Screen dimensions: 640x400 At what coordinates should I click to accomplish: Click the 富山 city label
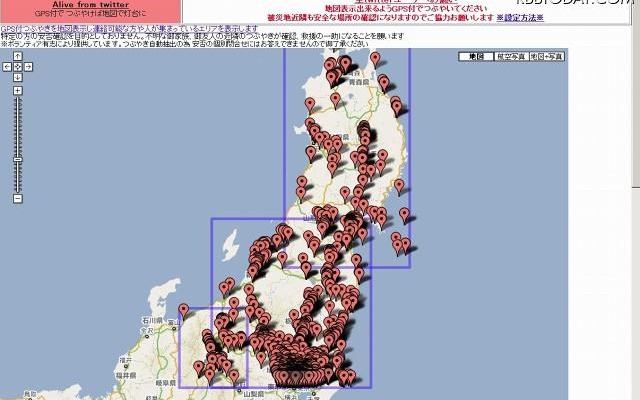click(175, 323)
